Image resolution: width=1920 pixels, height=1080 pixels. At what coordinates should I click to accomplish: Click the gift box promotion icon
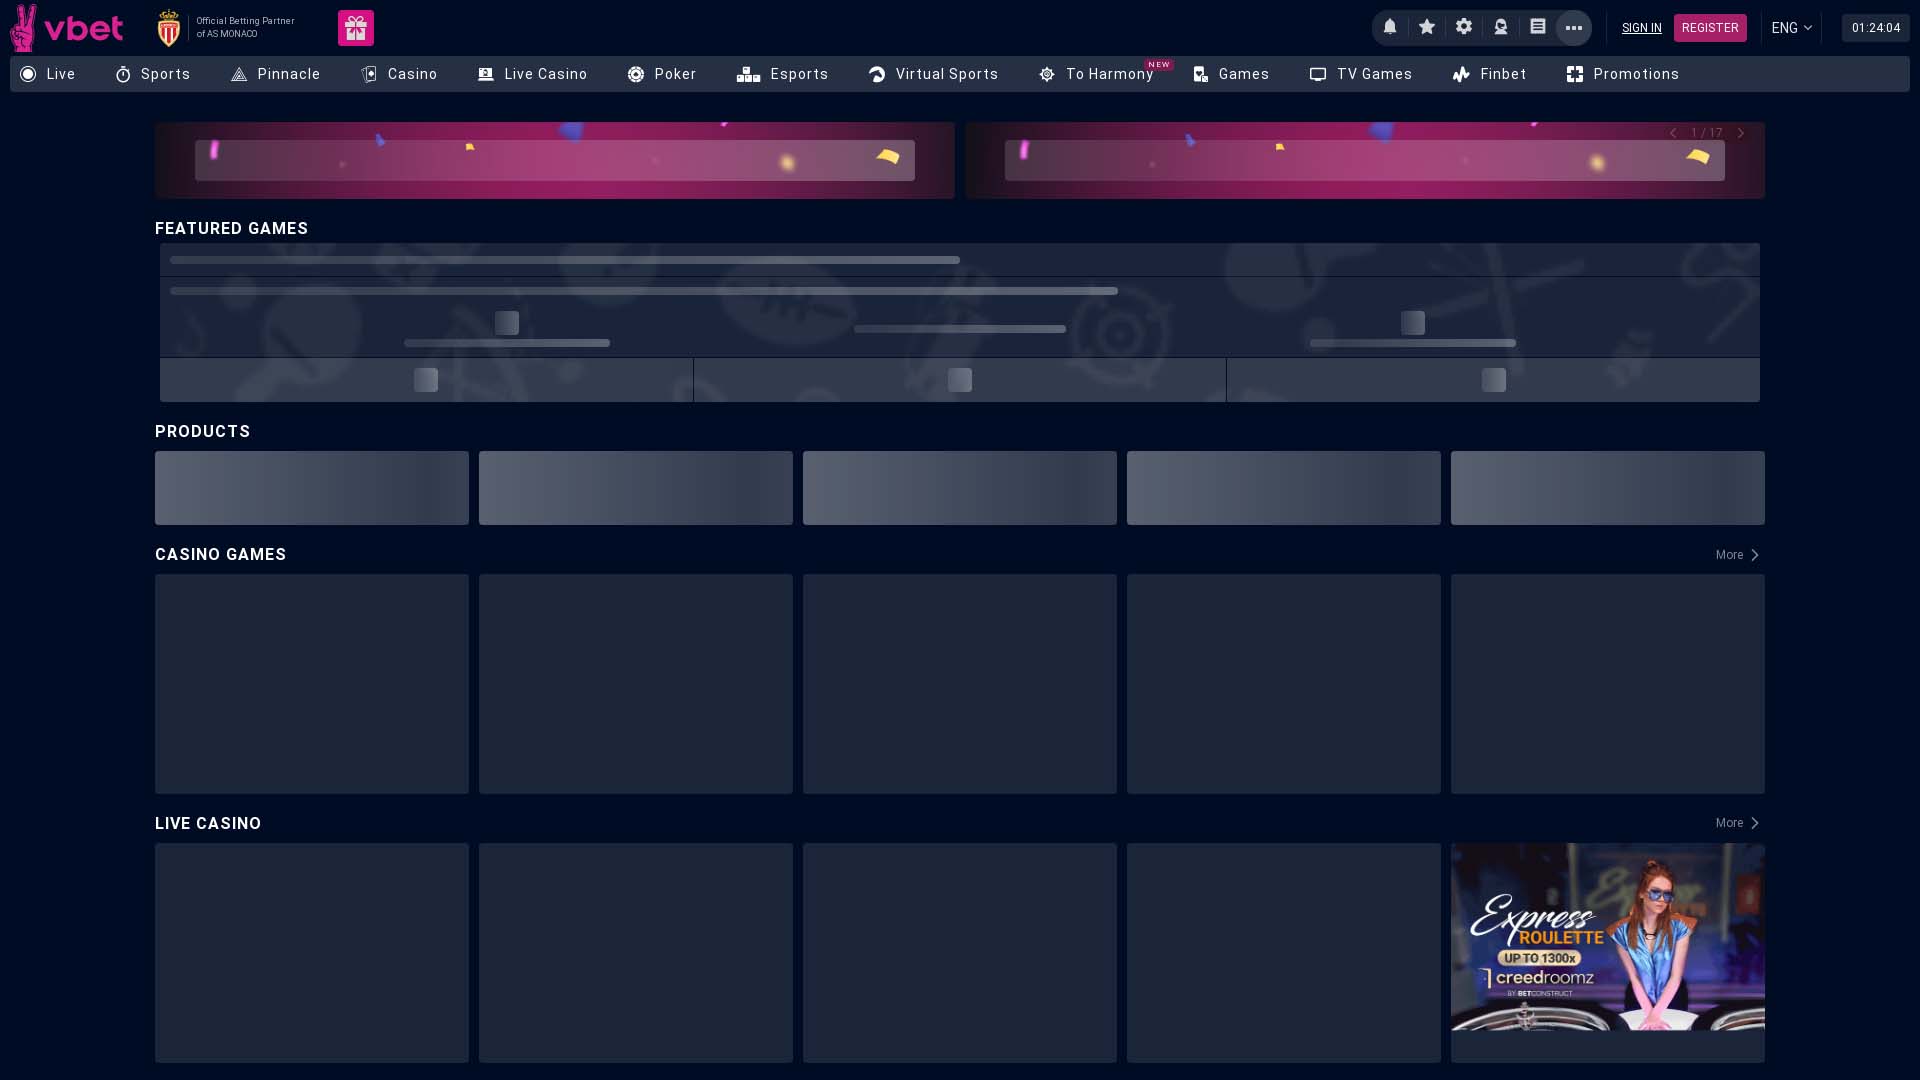tap(356, 27)
